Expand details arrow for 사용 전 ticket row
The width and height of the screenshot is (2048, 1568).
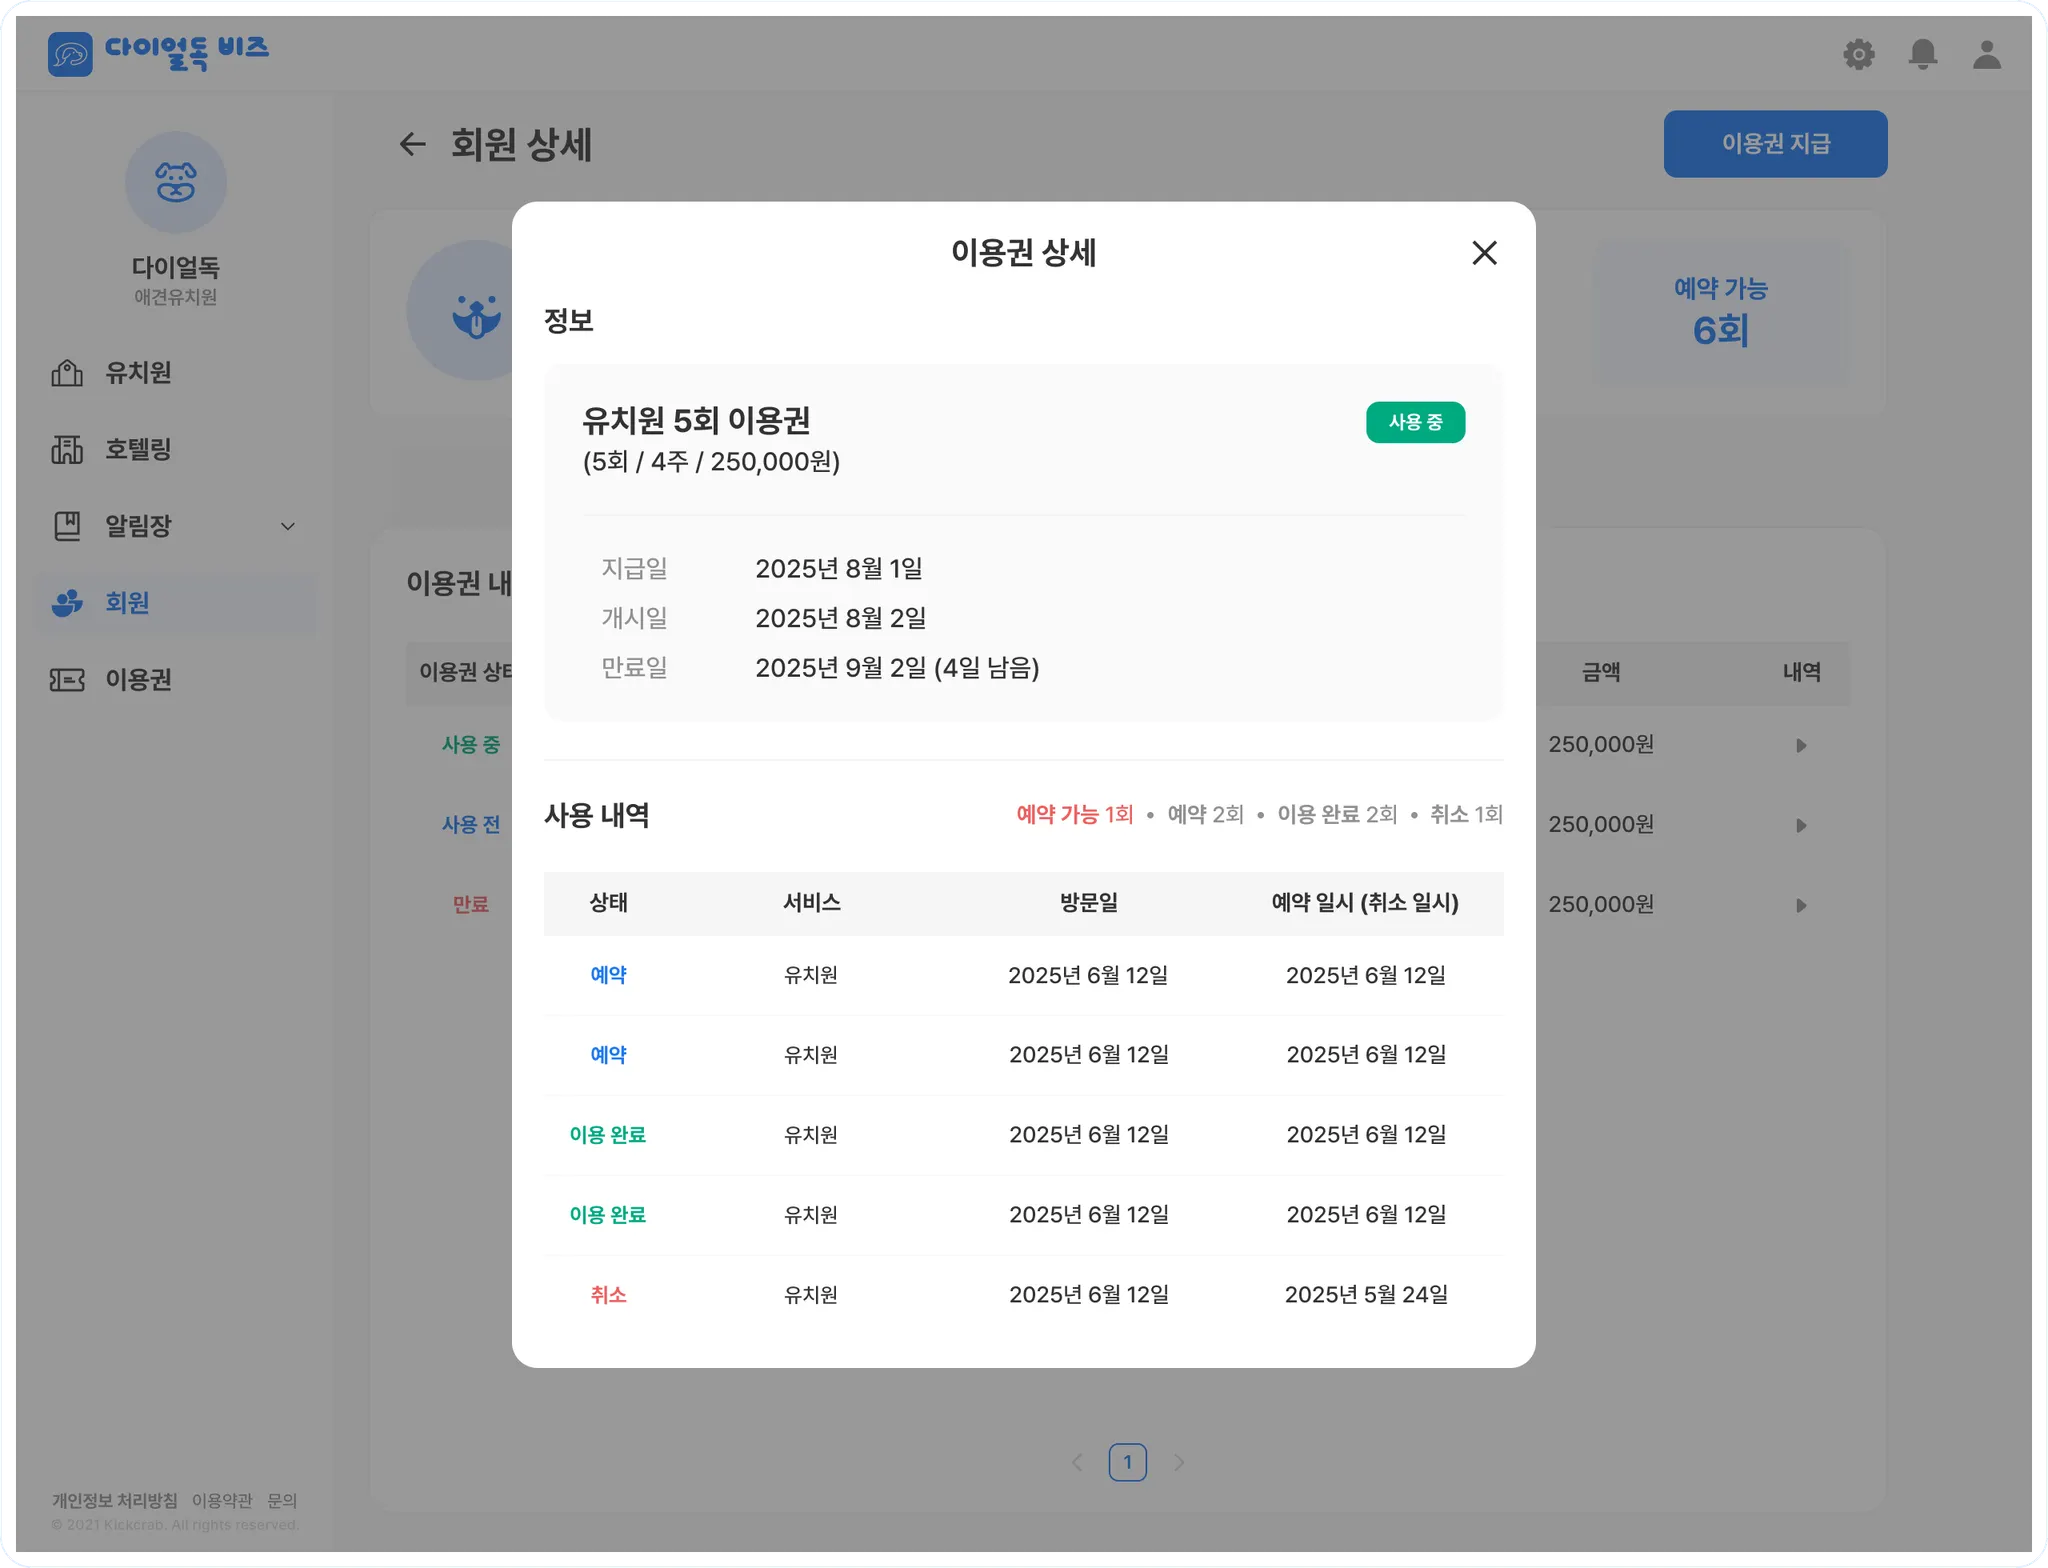(x=1801, y=826)
